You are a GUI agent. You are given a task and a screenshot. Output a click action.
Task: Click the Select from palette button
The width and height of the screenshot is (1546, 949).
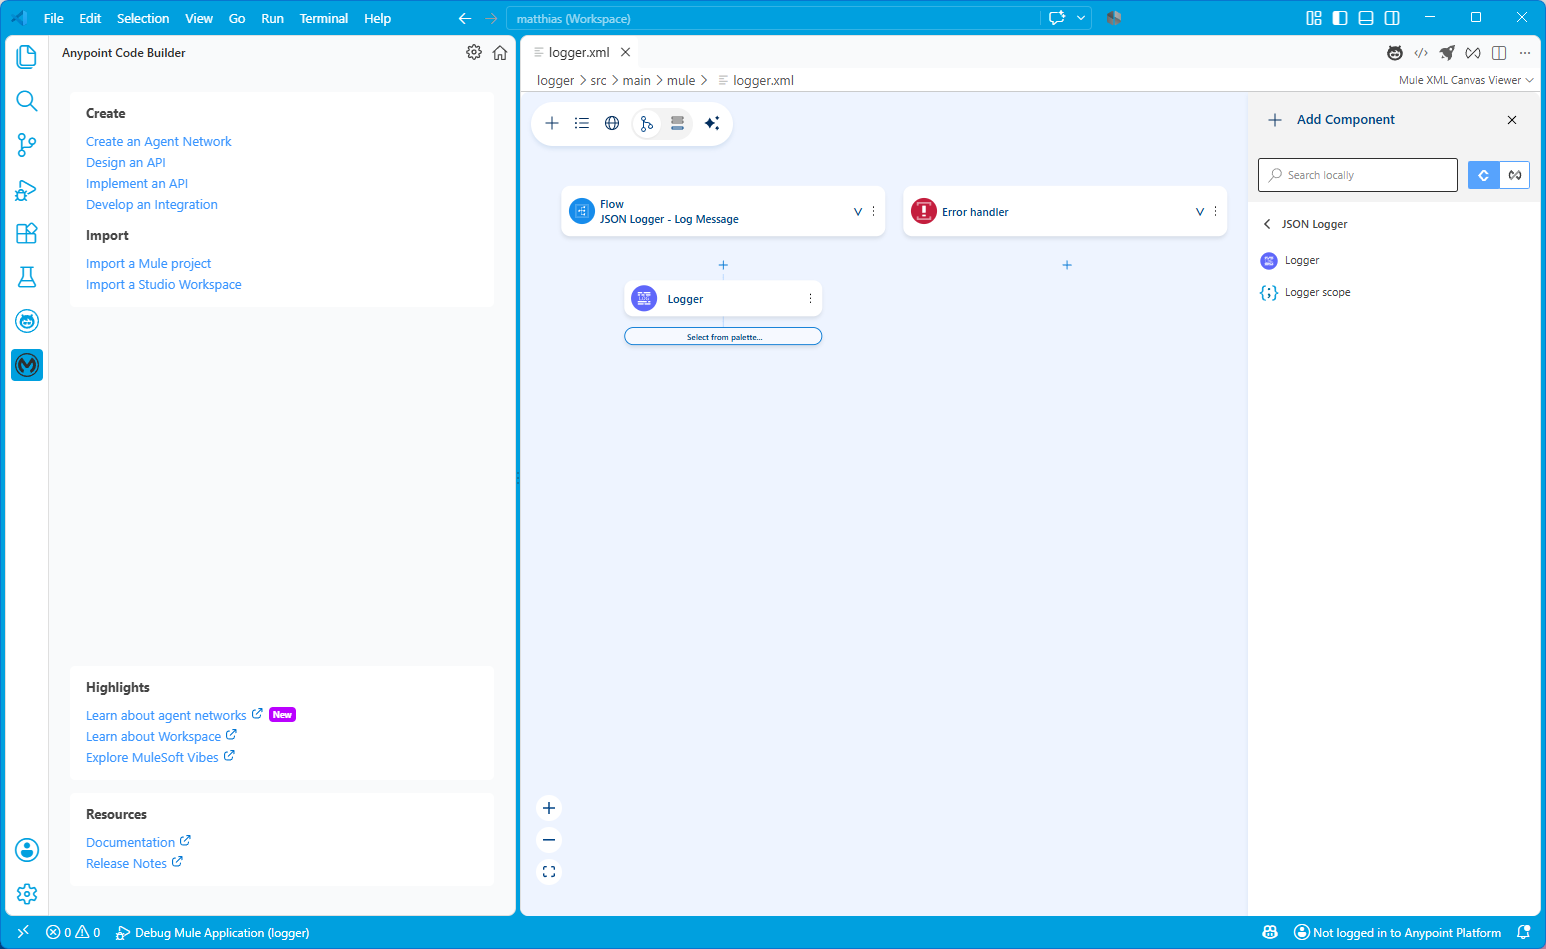(723, 337)
